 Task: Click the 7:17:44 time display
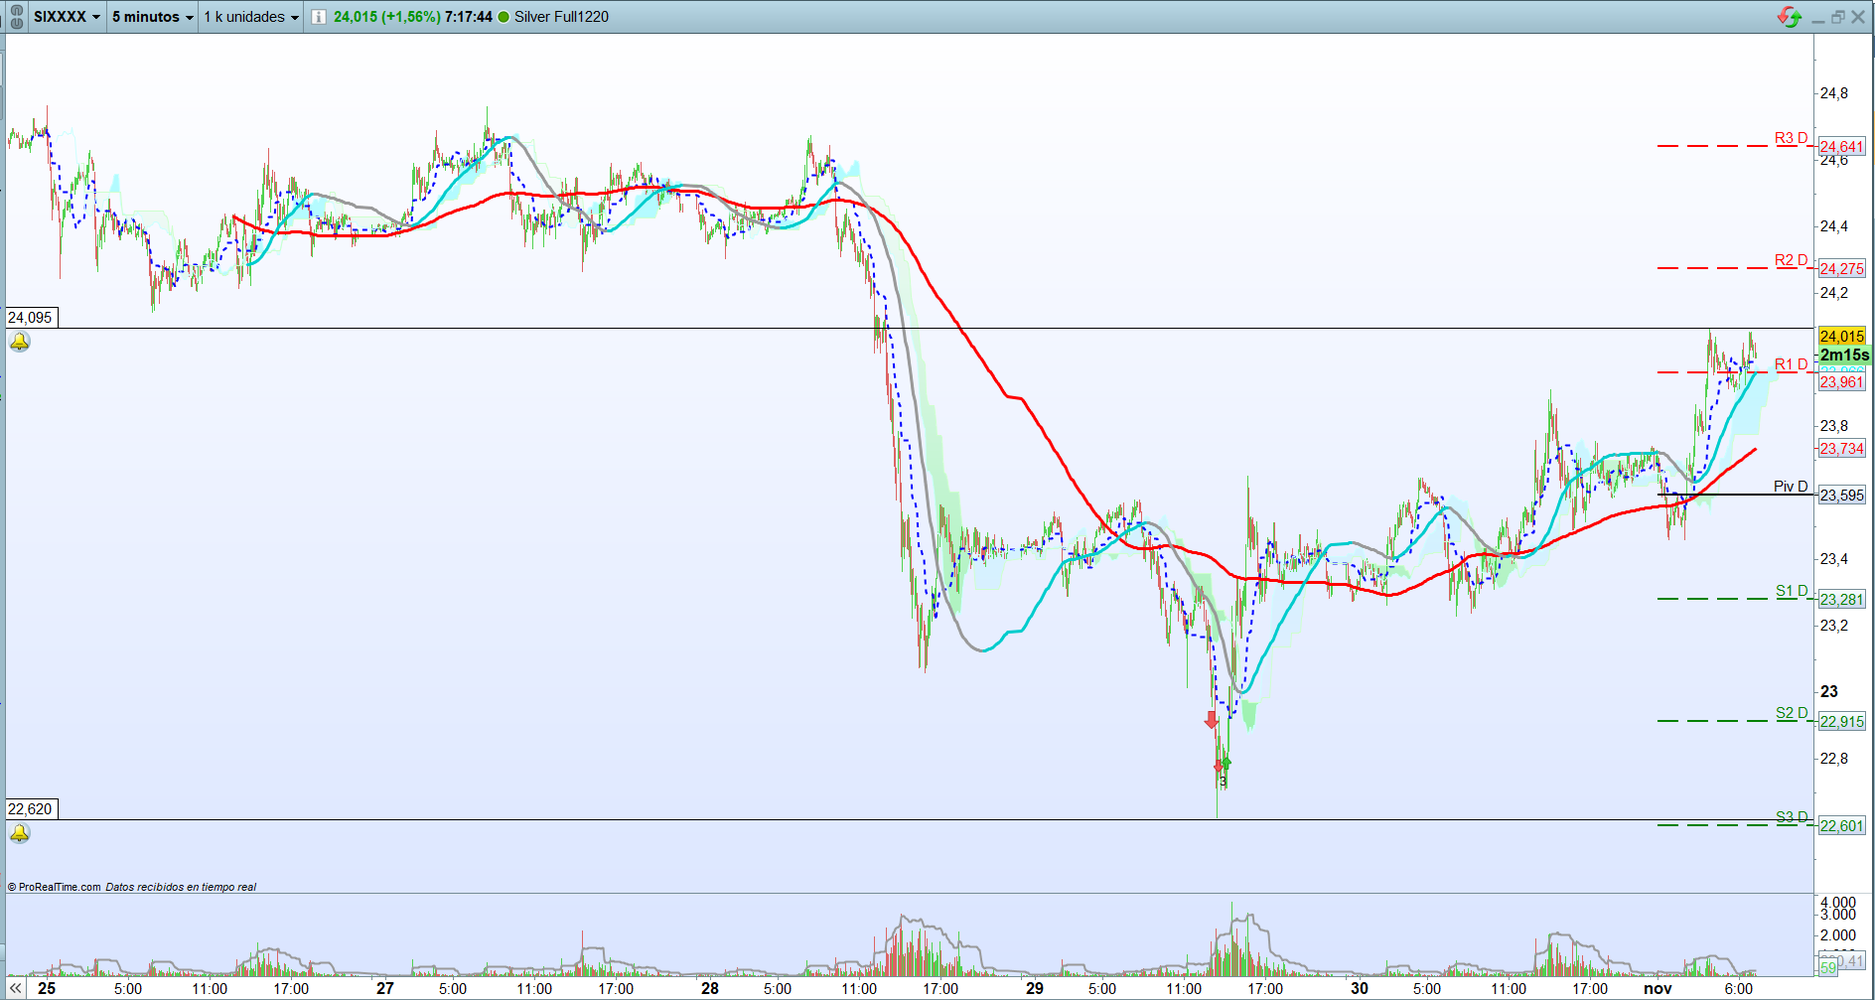pyautogui.click(x=468, y=17)
